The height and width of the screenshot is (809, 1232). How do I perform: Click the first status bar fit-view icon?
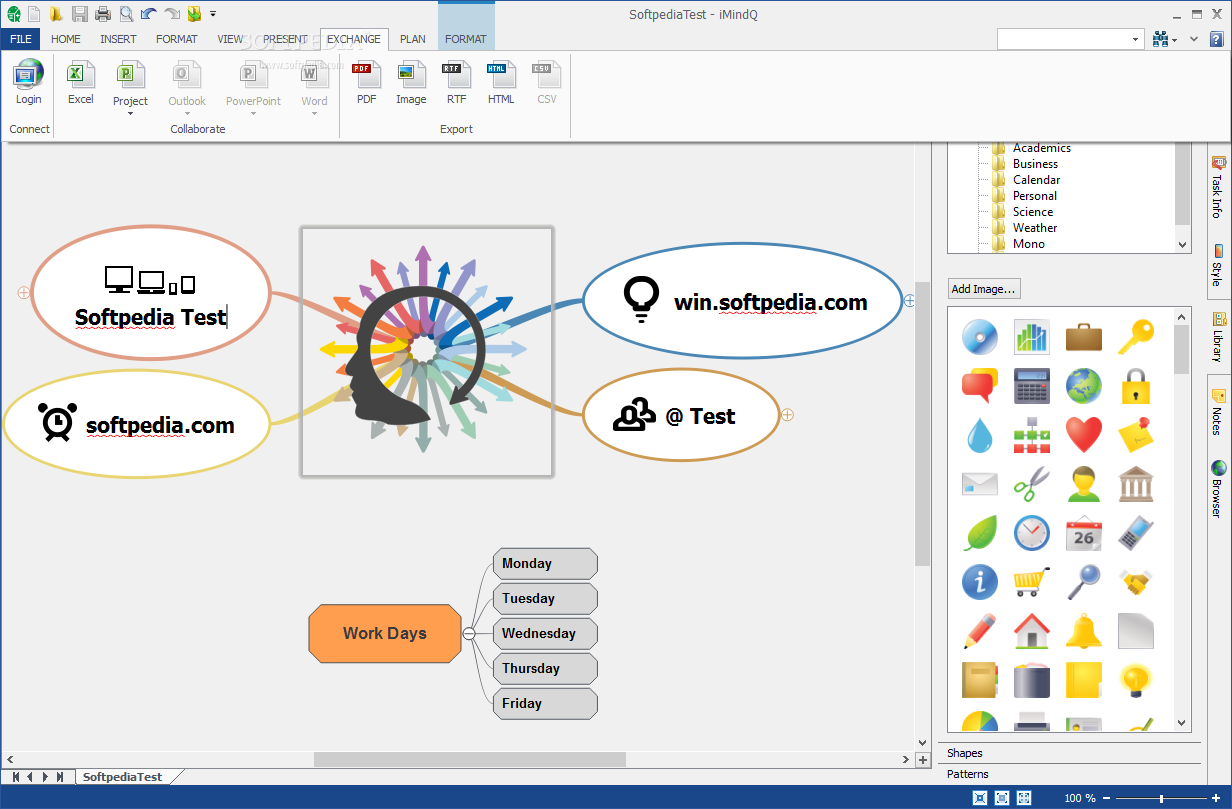pyautogui.click(x=979, y=797)
